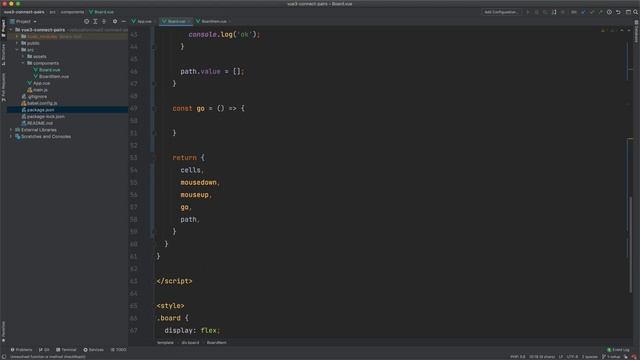Click the Git commit checkmark icon

tap(591, 12)
